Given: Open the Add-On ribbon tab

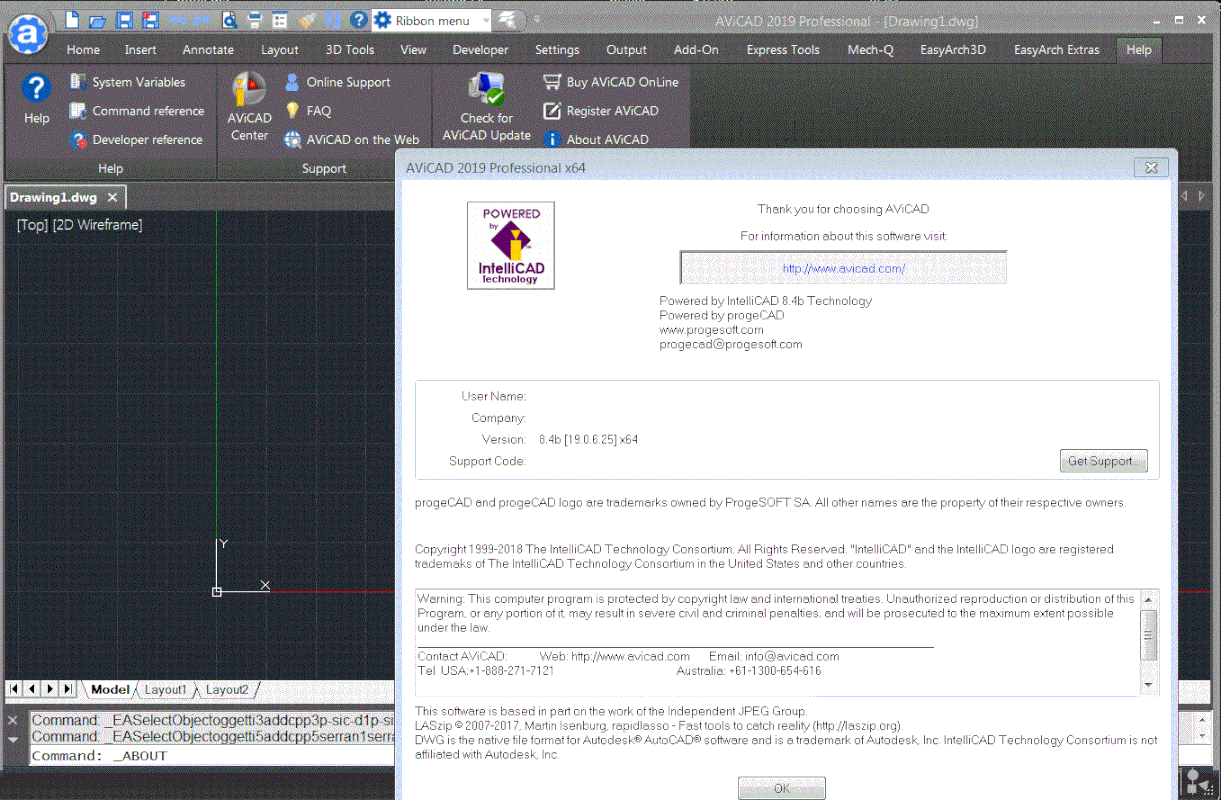Looking at the screenshot, I should coord(696,50).
